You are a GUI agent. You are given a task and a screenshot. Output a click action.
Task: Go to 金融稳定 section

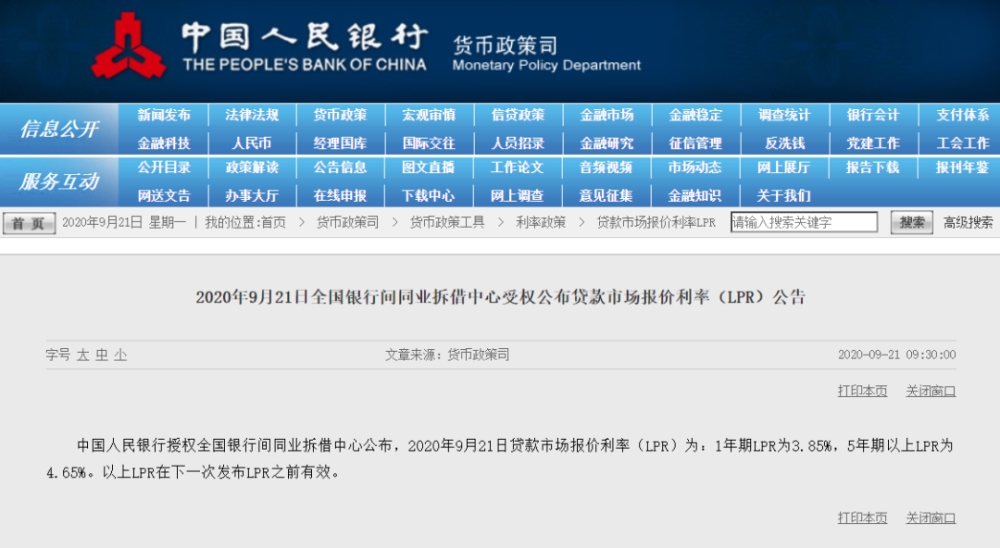pyautogui.click(x=695, y=115)
